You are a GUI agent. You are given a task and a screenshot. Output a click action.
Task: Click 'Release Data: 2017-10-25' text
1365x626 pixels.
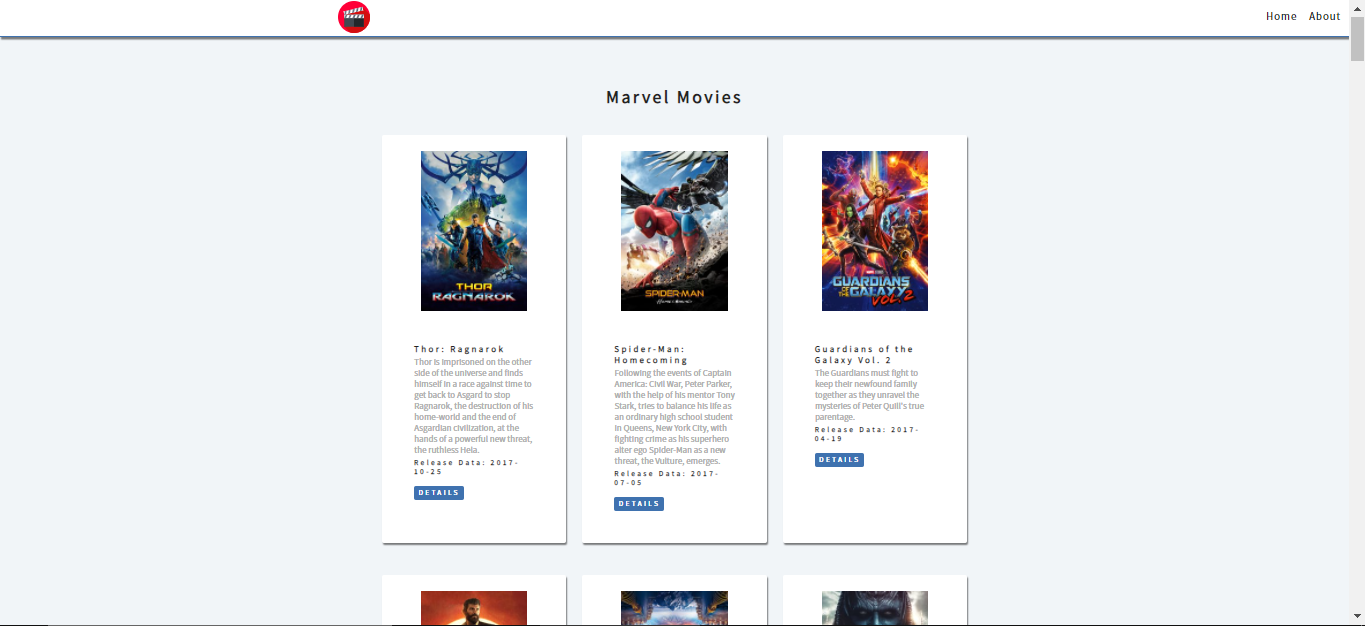tap(466, 467)
